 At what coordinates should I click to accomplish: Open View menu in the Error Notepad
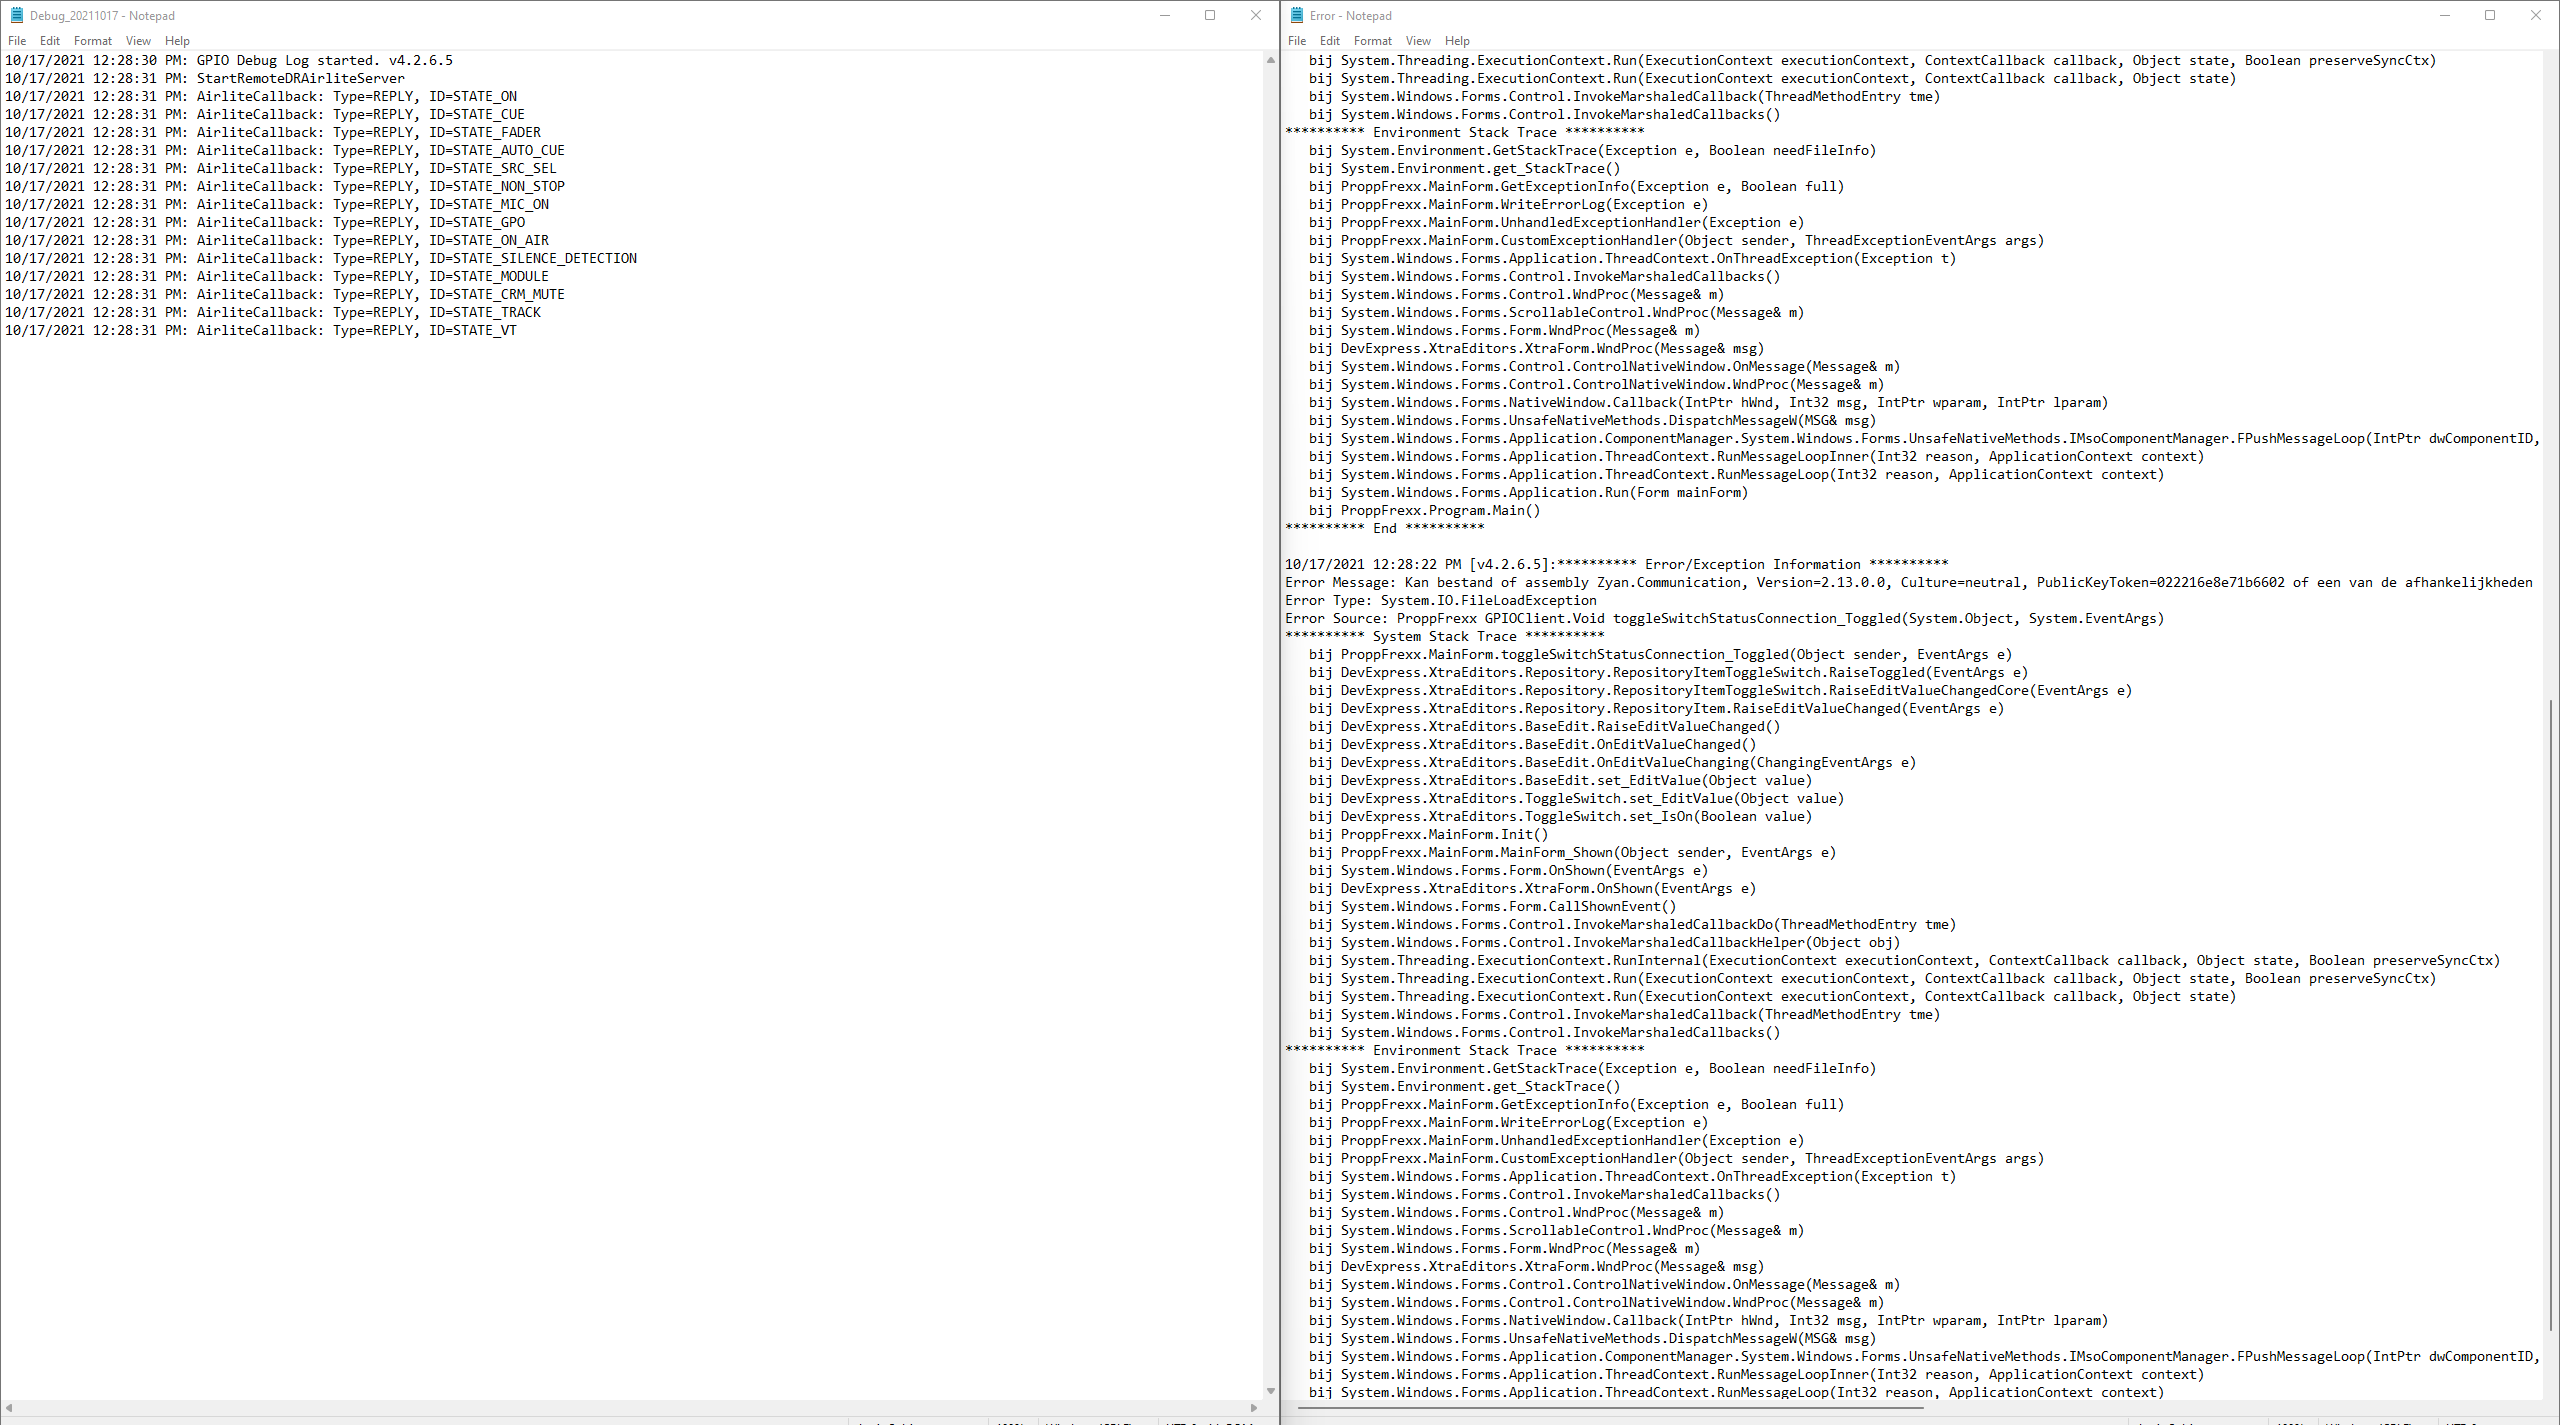(x=1418, y=41)
